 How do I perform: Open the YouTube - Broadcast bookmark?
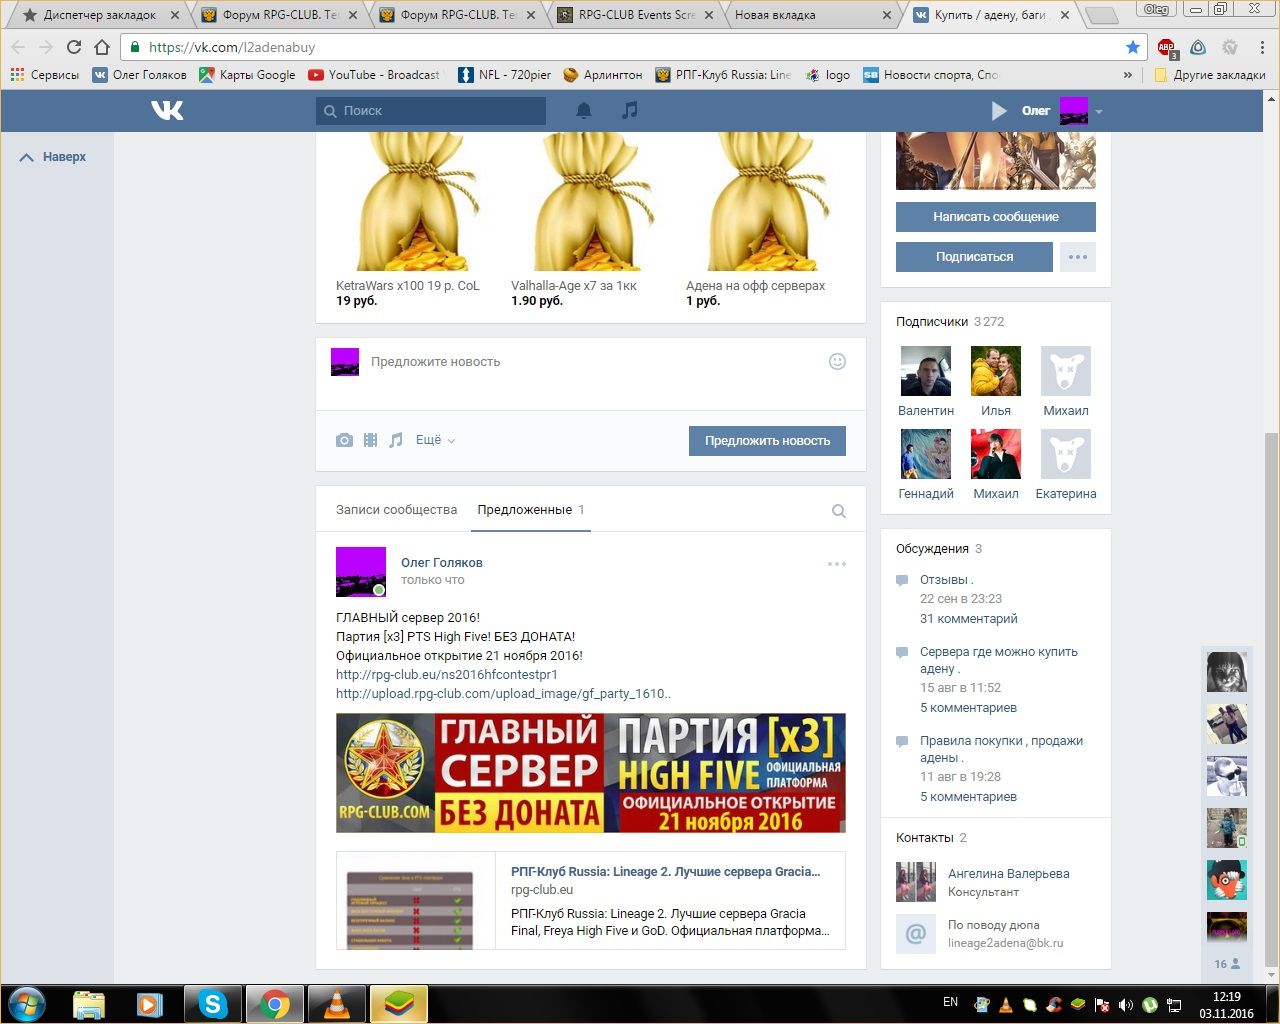click(x=374, y=75)
